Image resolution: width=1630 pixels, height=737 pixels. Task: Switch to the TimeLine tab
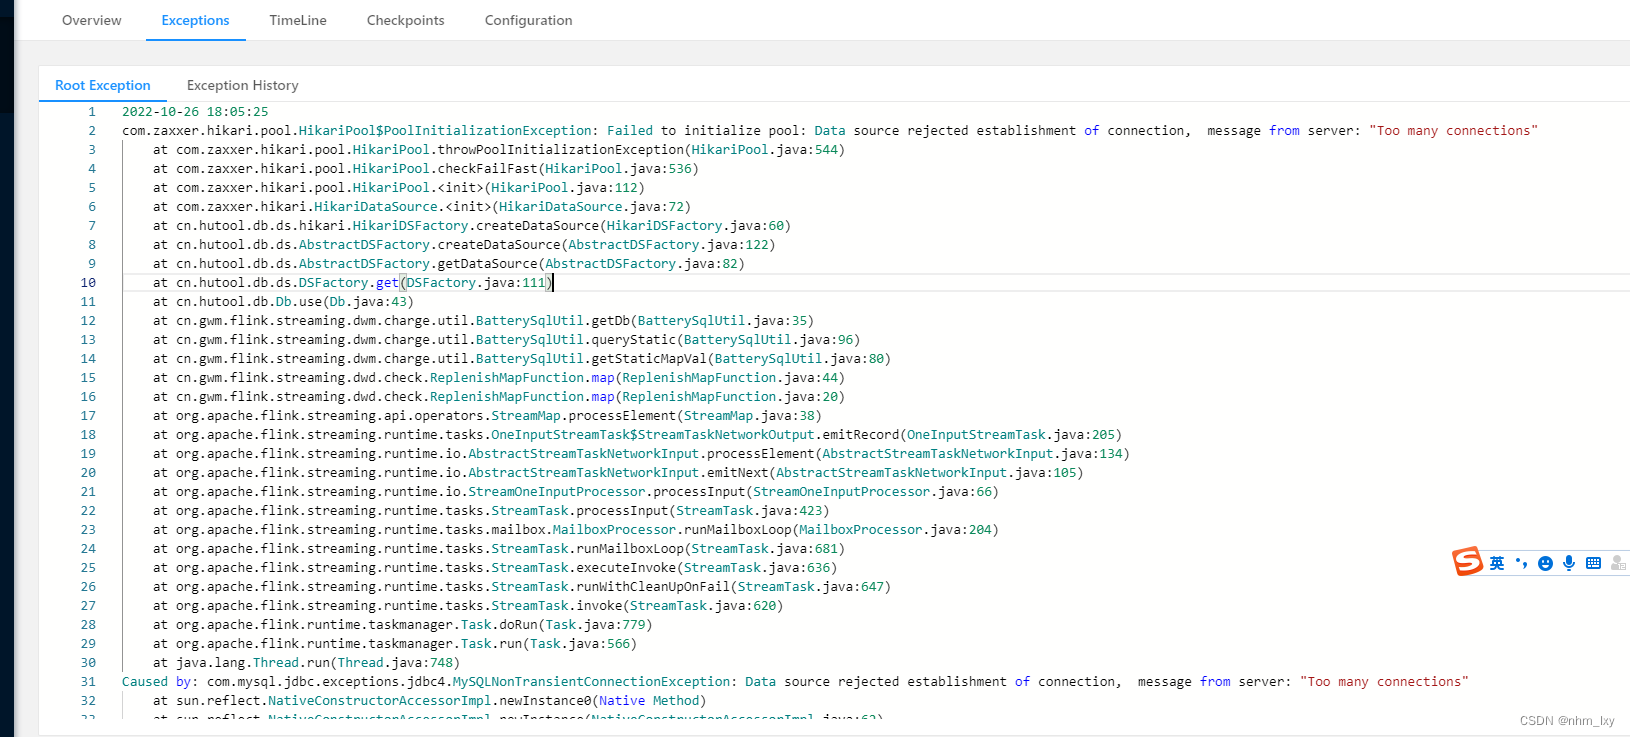[x=298, y=20]
